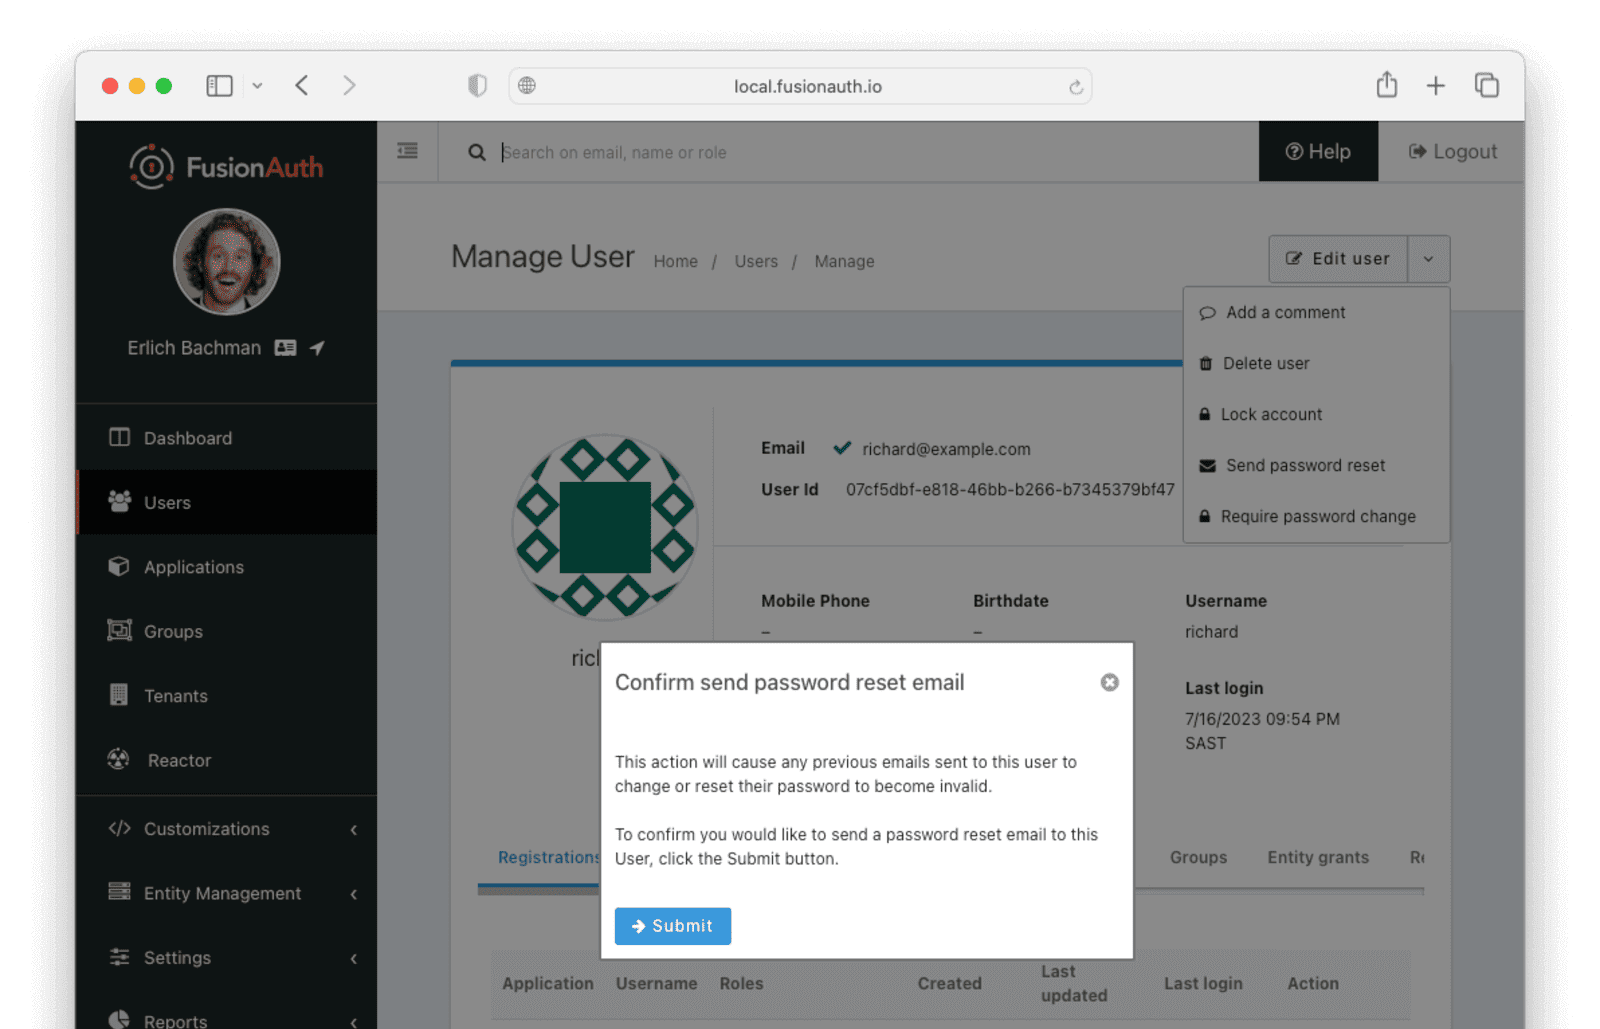Click Logout
The width and height of the screenshot is (1600, 1029).
(x=1452, y=151)
